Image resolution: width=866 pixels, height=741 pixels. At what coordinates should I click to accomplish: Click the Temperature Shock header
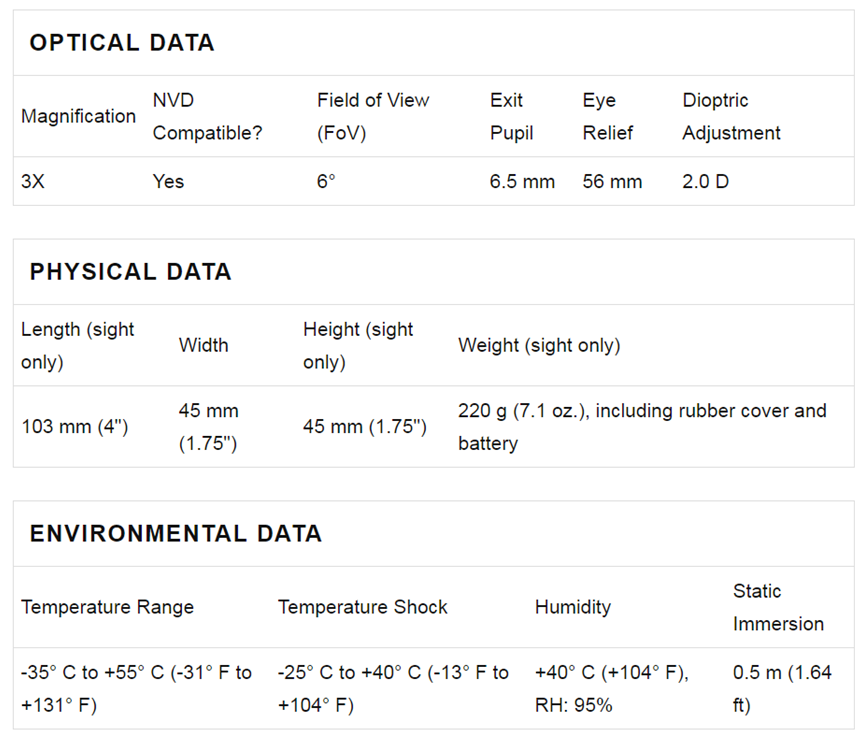click(x=362, y=607)
